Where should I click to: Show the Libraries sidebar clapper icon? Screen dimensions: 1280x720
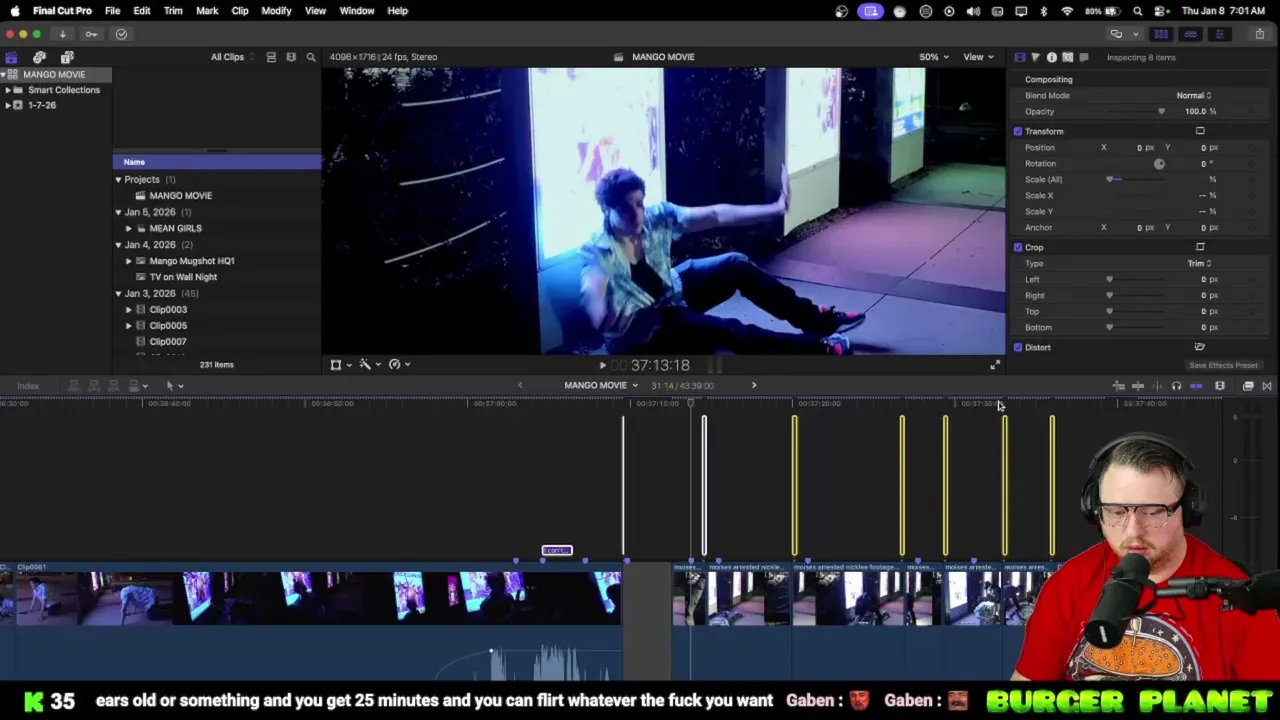tap(11, 57)
